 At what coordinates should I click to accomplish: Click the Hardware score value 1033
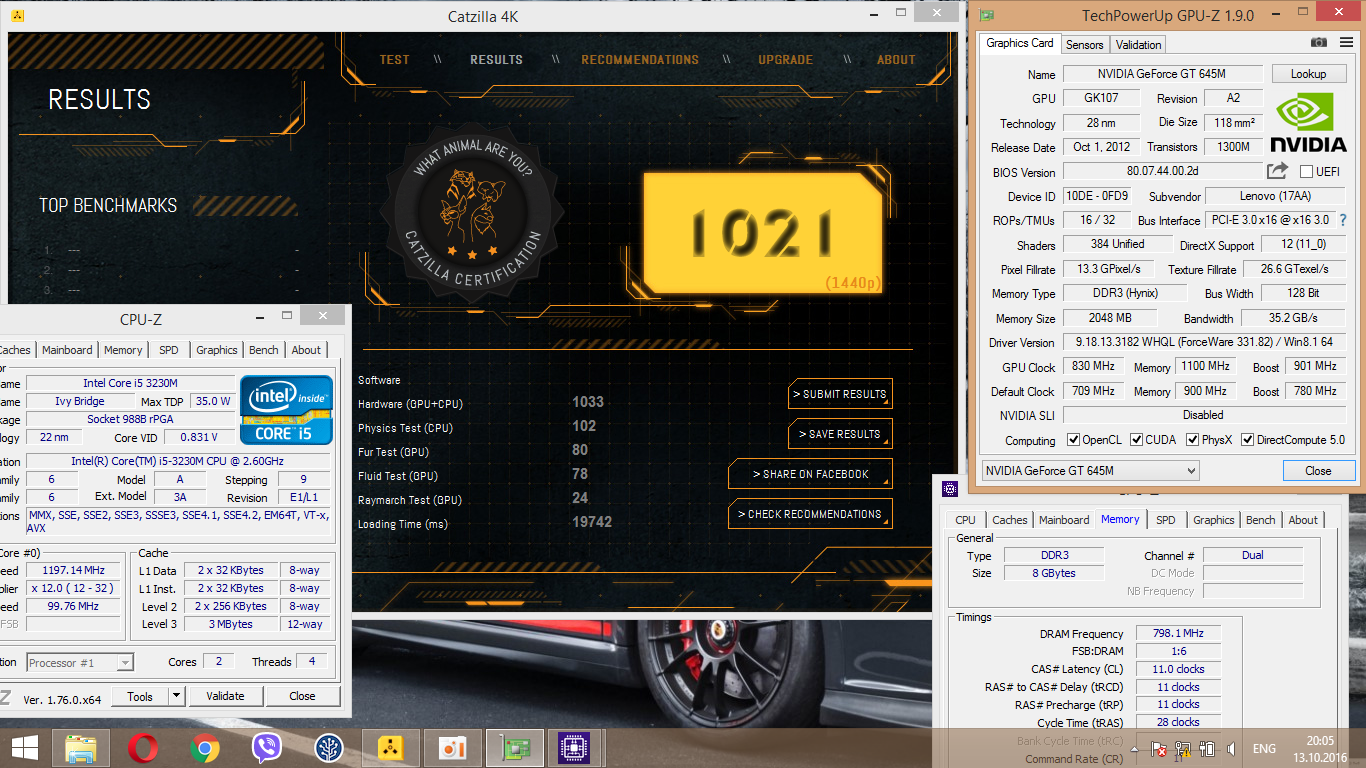tap(588, 402)
